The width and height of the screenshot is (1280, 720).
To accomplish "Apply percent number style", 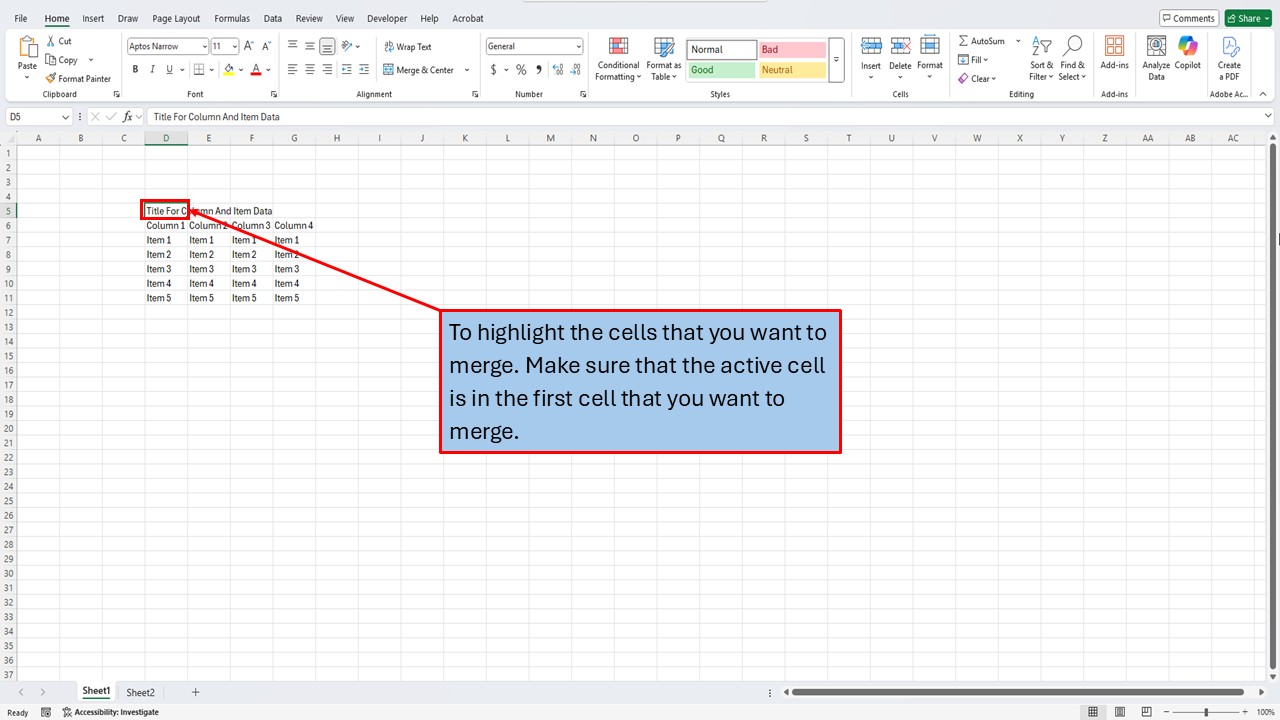I will (x=521, y=69).
